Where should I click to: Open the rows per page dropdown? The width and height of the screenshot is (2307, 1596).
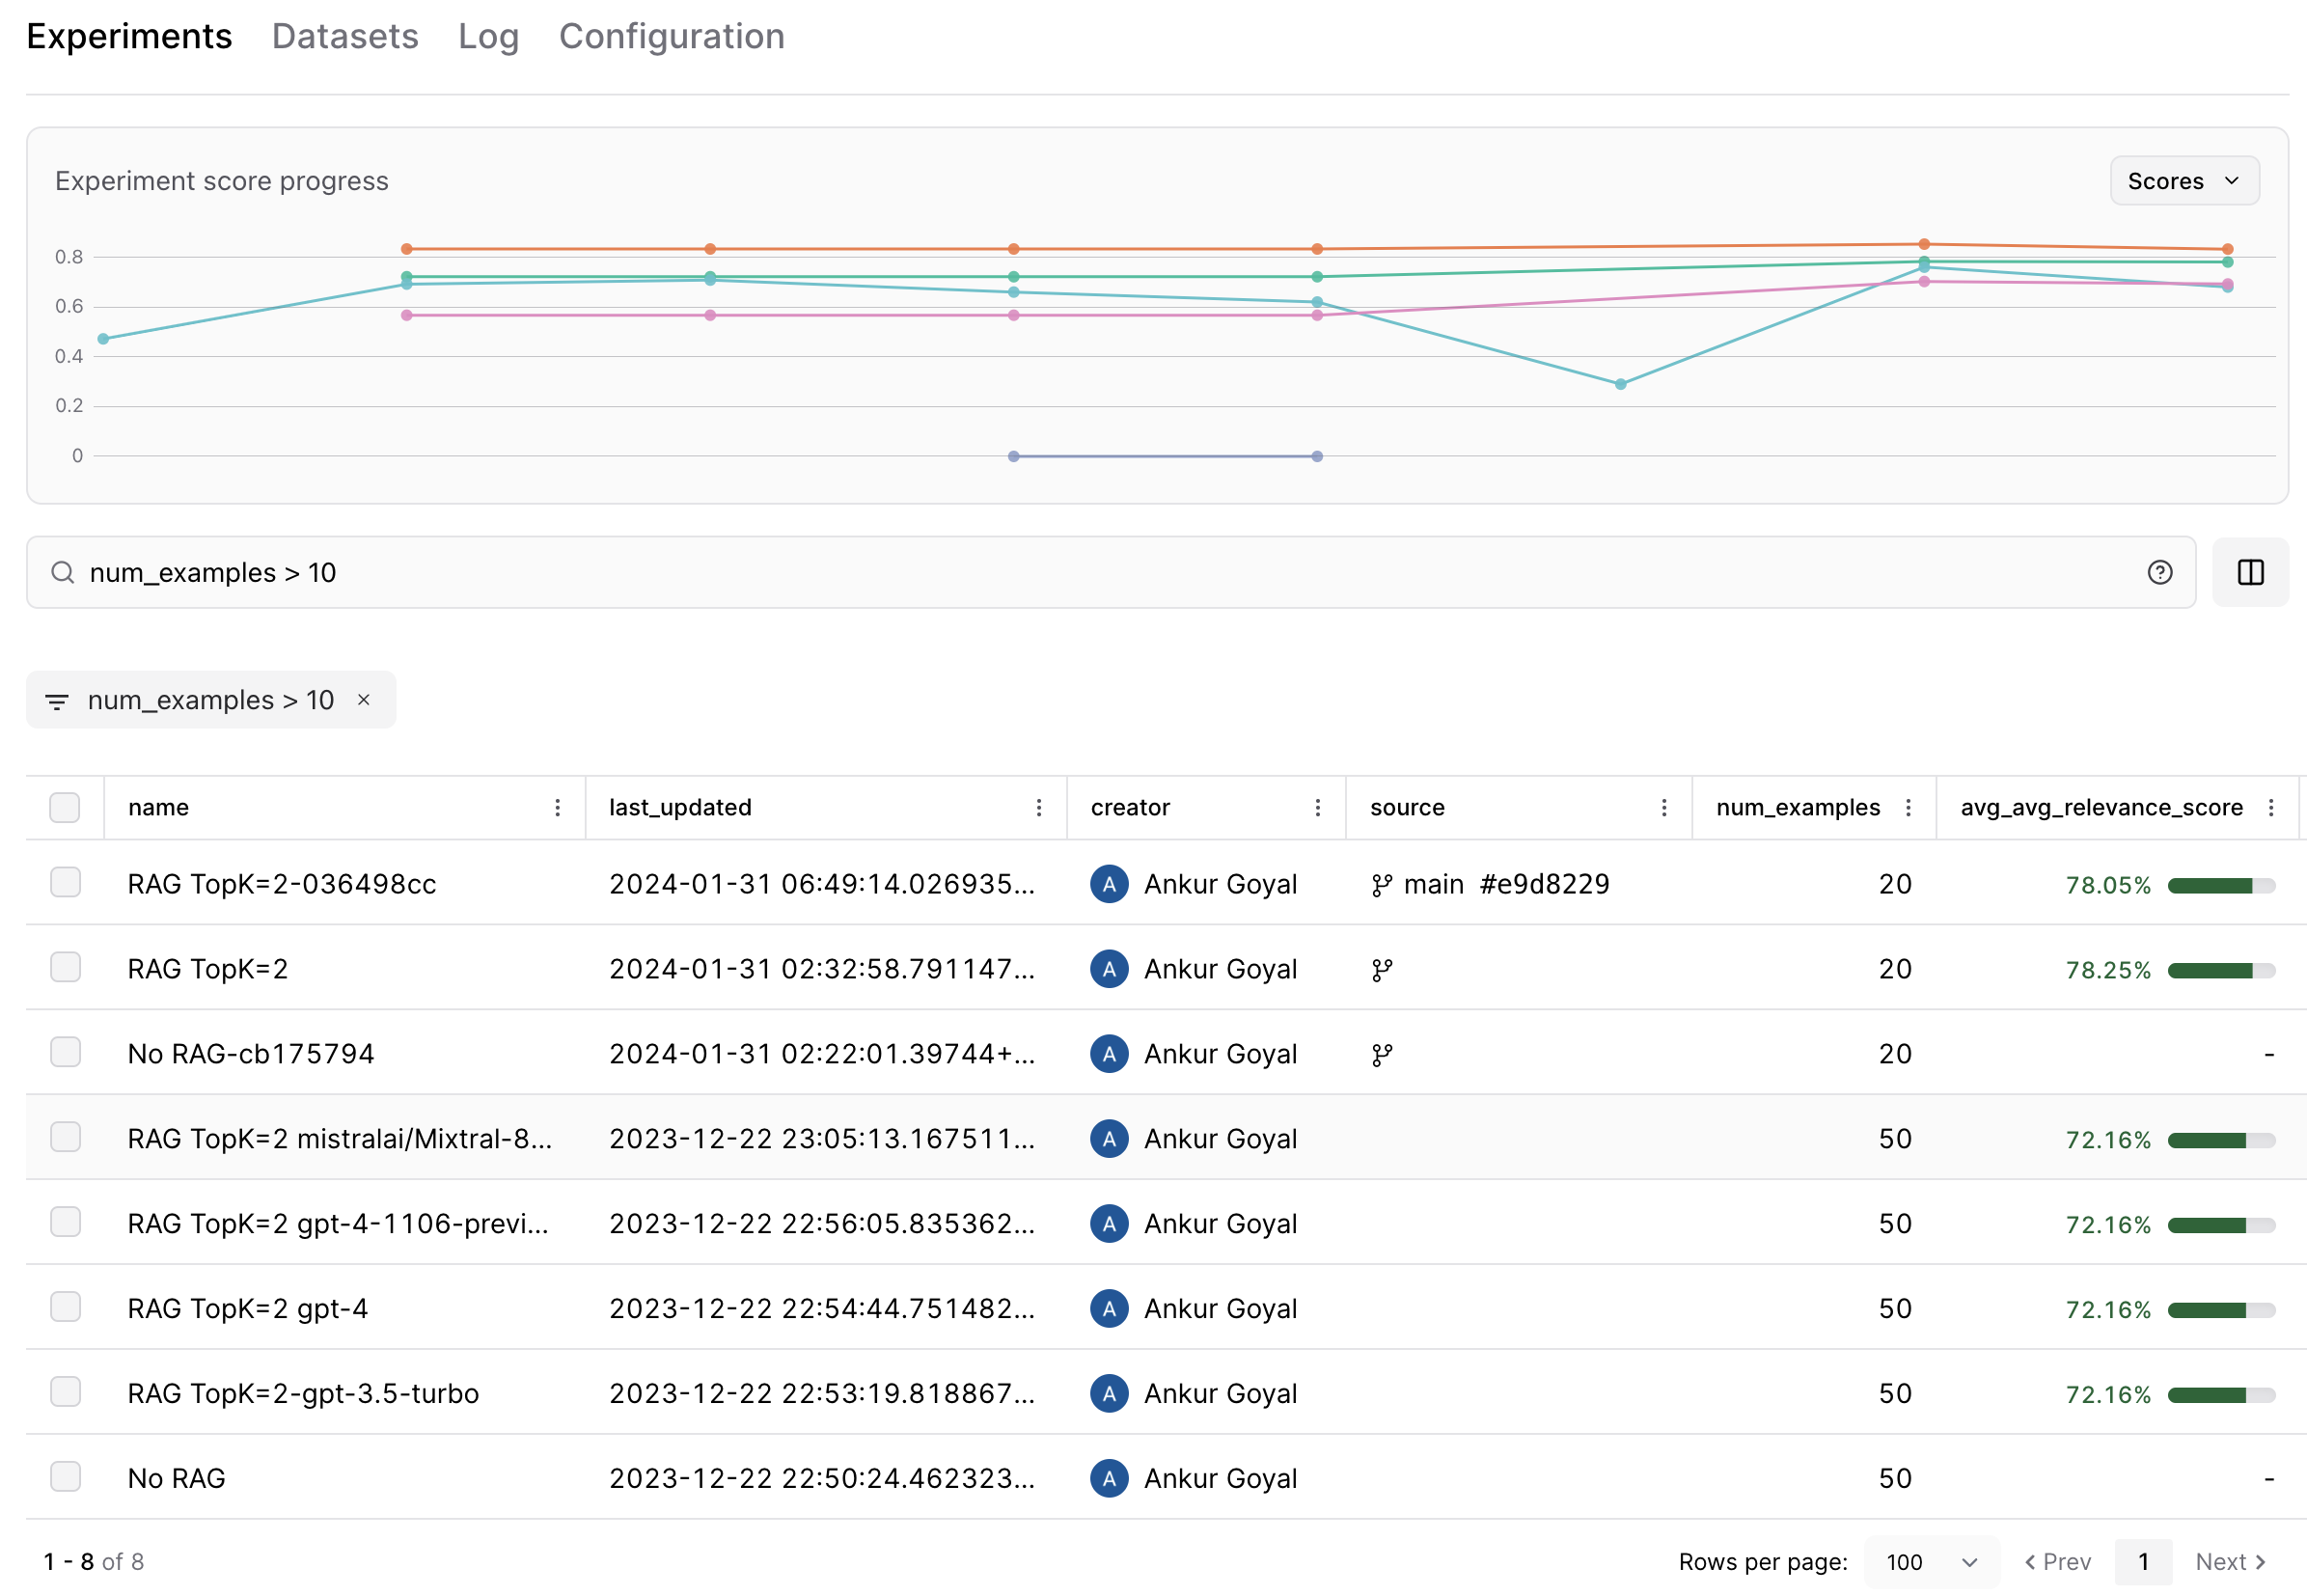tap(1932, 1561)
